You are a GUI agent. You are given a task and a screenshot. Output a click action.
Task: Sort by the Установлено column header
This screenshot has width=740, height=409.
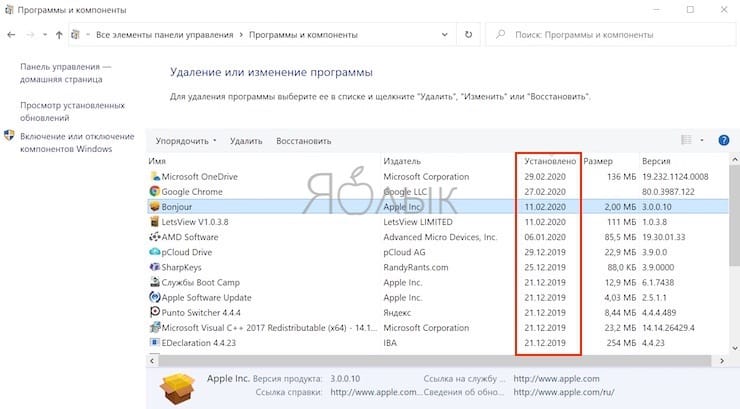click(x=550, y=161)
